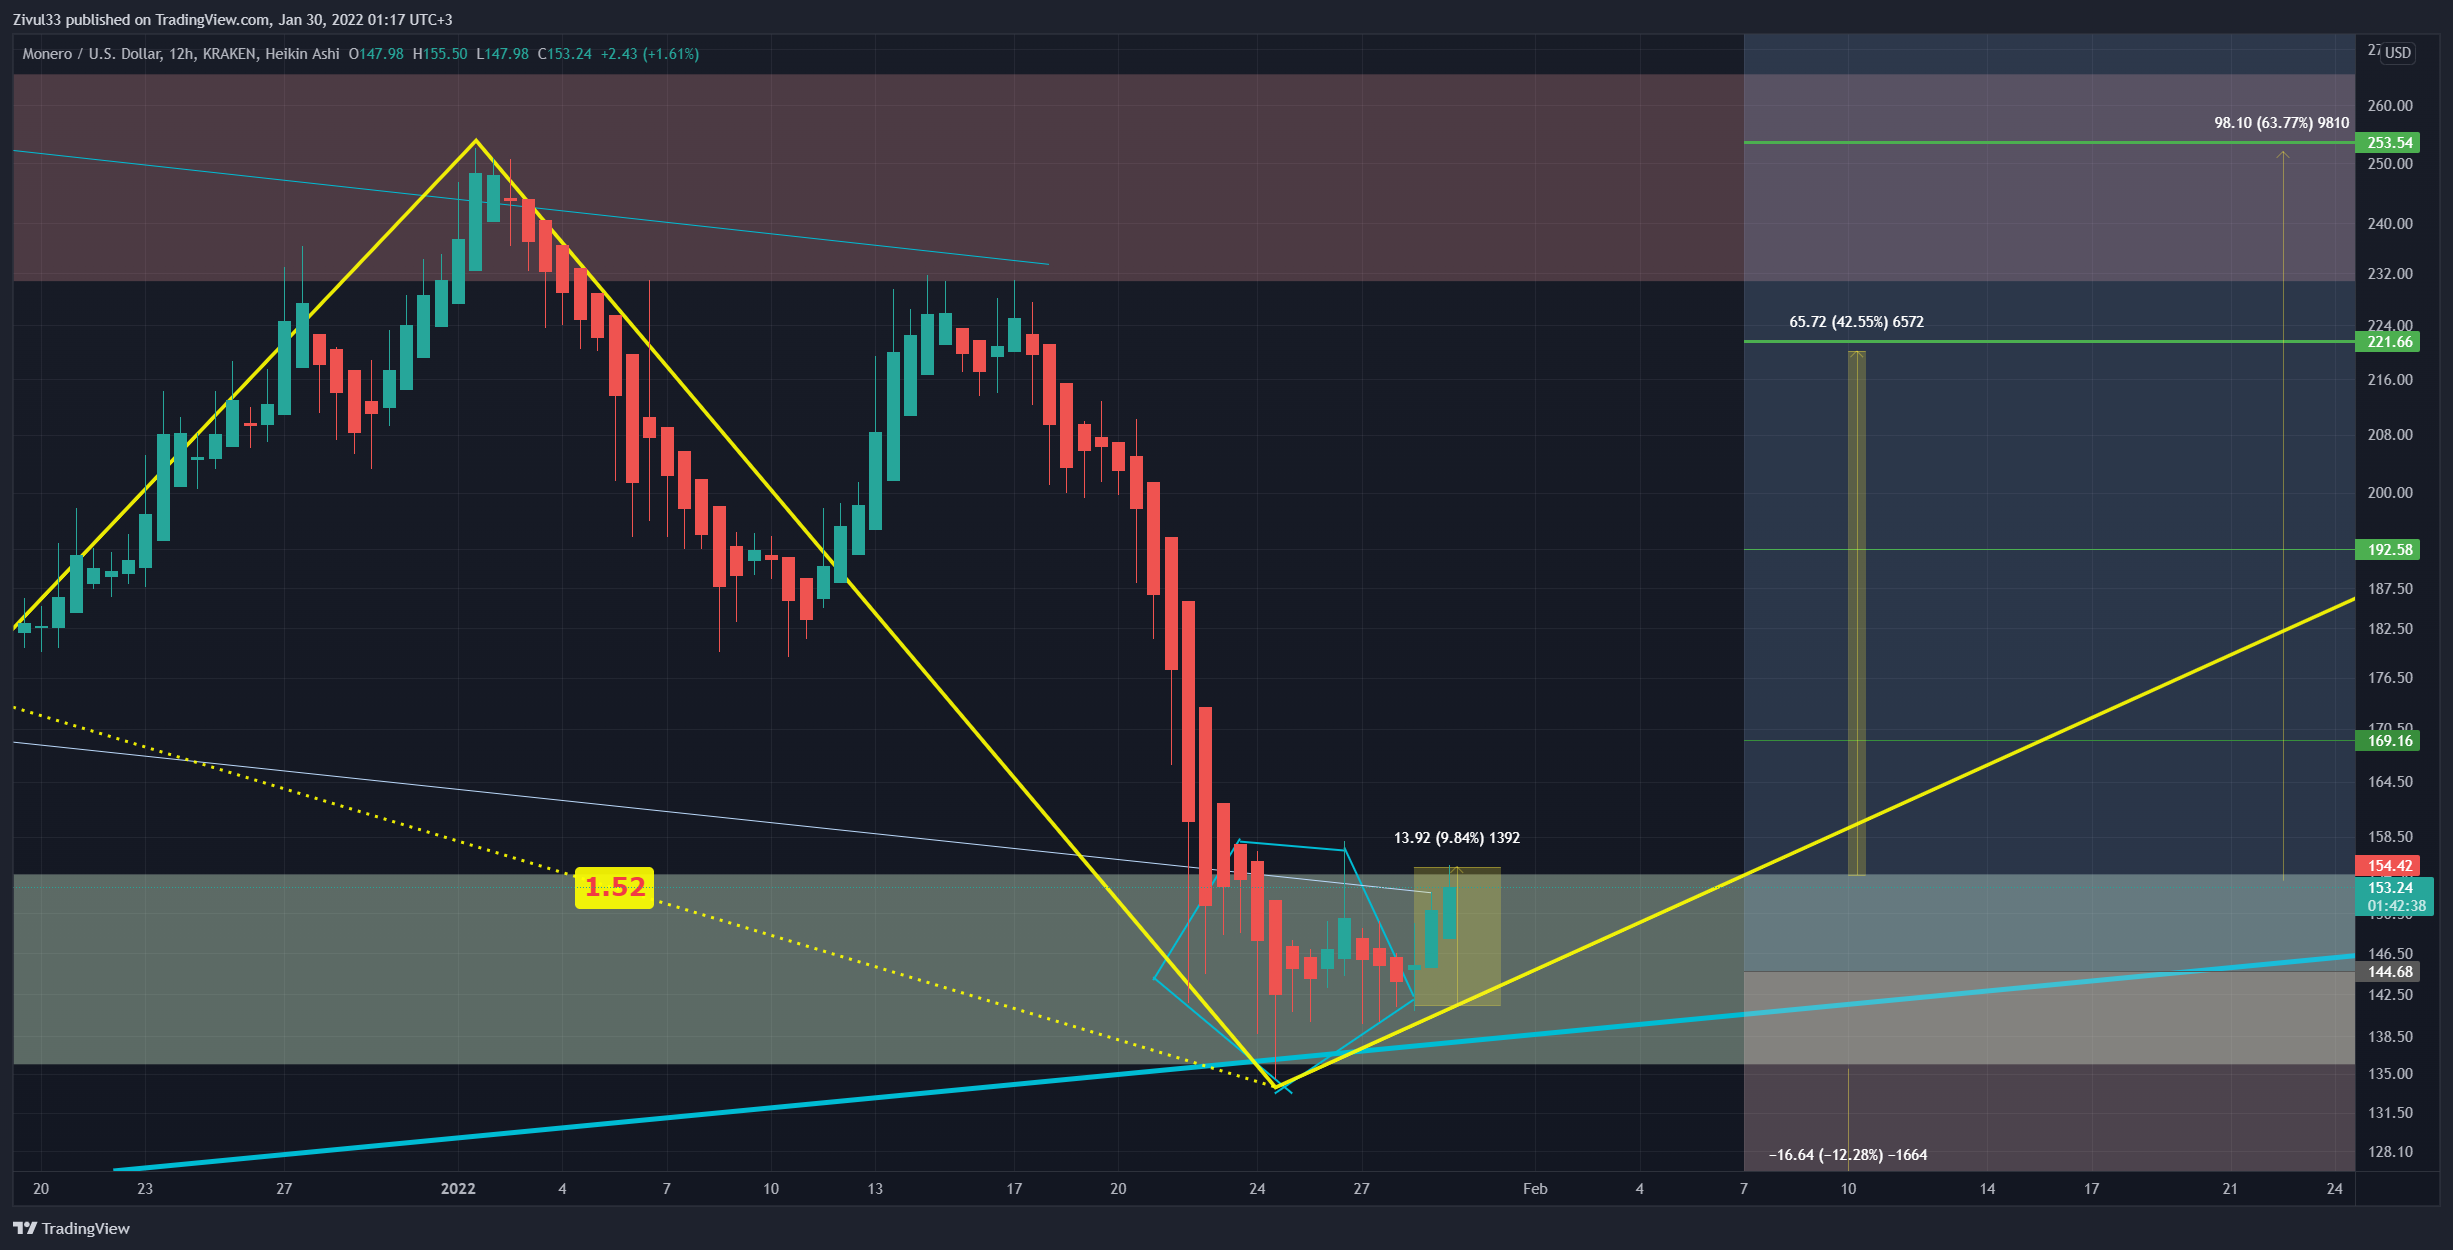Select the Low value L147.98
This screenshot has height=1250, width=2453.
point(502,54)
